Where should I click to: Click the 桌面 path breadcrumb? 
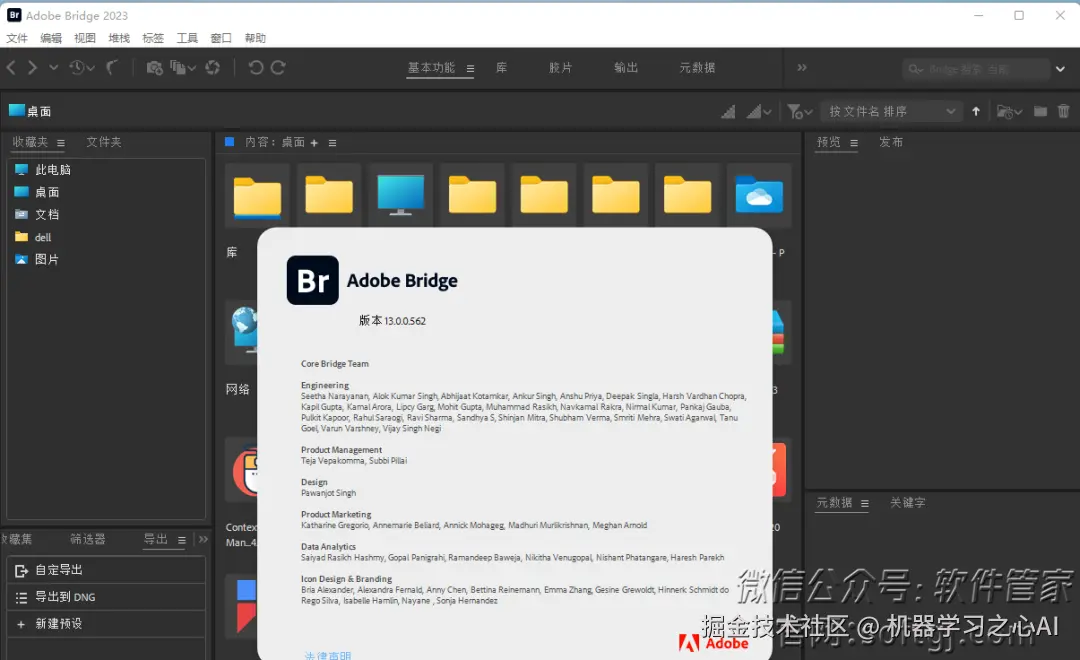[x=30, y=111]
